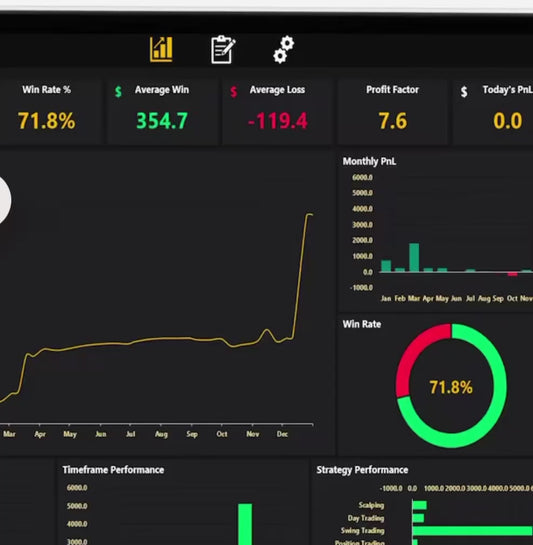Image resolution: width=533 pixels, height=545 pixels.
Task: Click the Profit Factor label
Action: (x=392, y=90)
